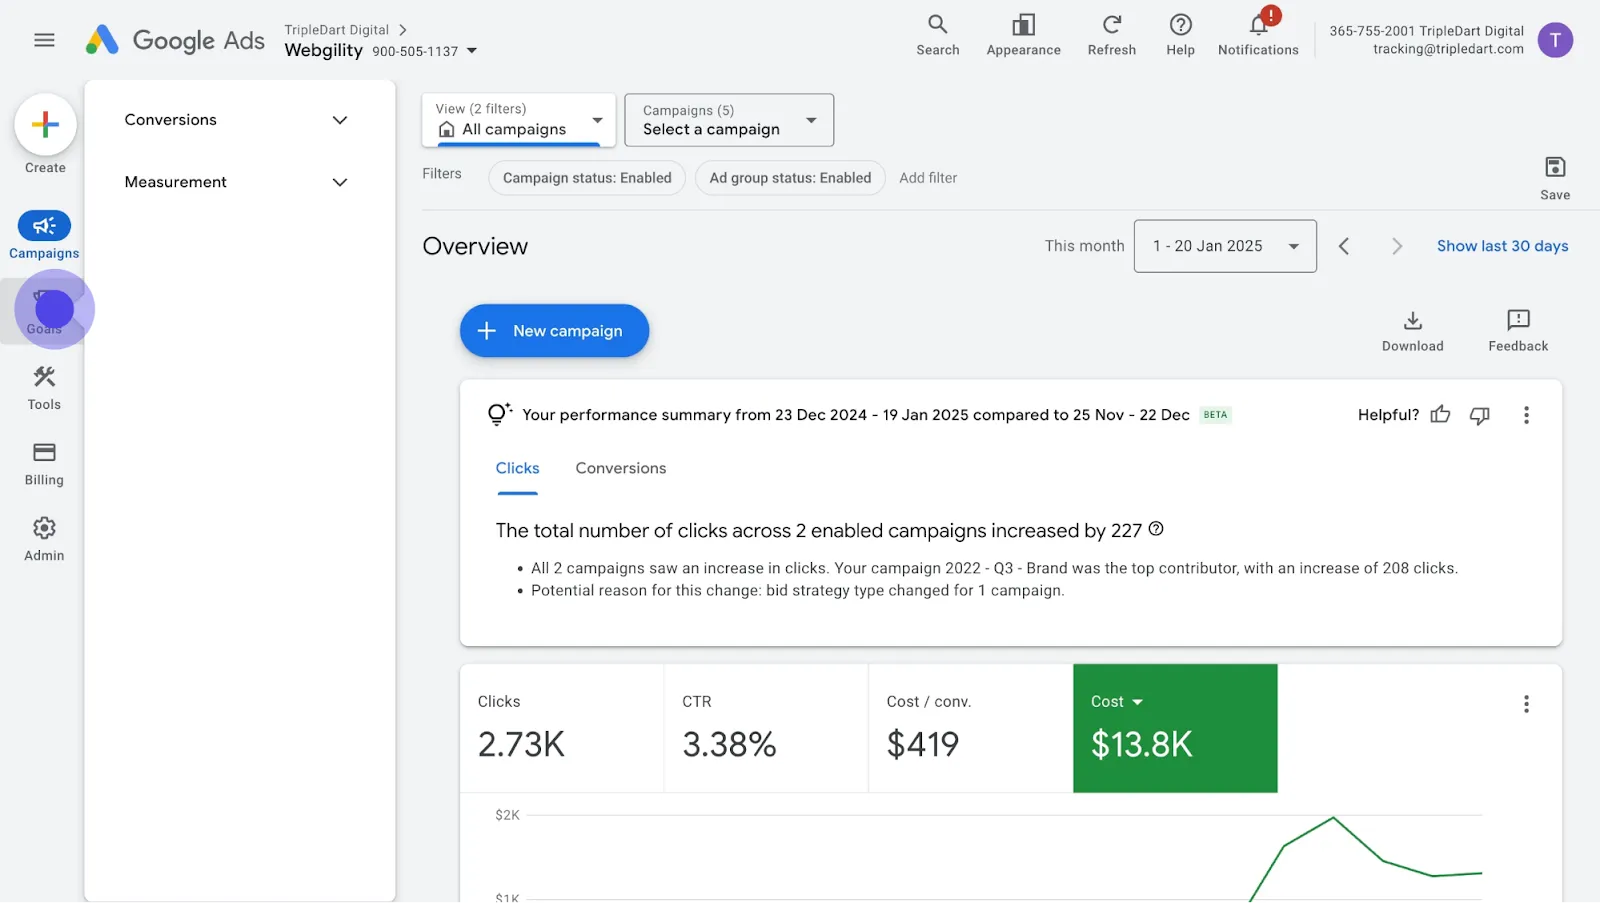Click the lightbulb insights icon
Viewport: 1600px width, 903px height.
499,414
